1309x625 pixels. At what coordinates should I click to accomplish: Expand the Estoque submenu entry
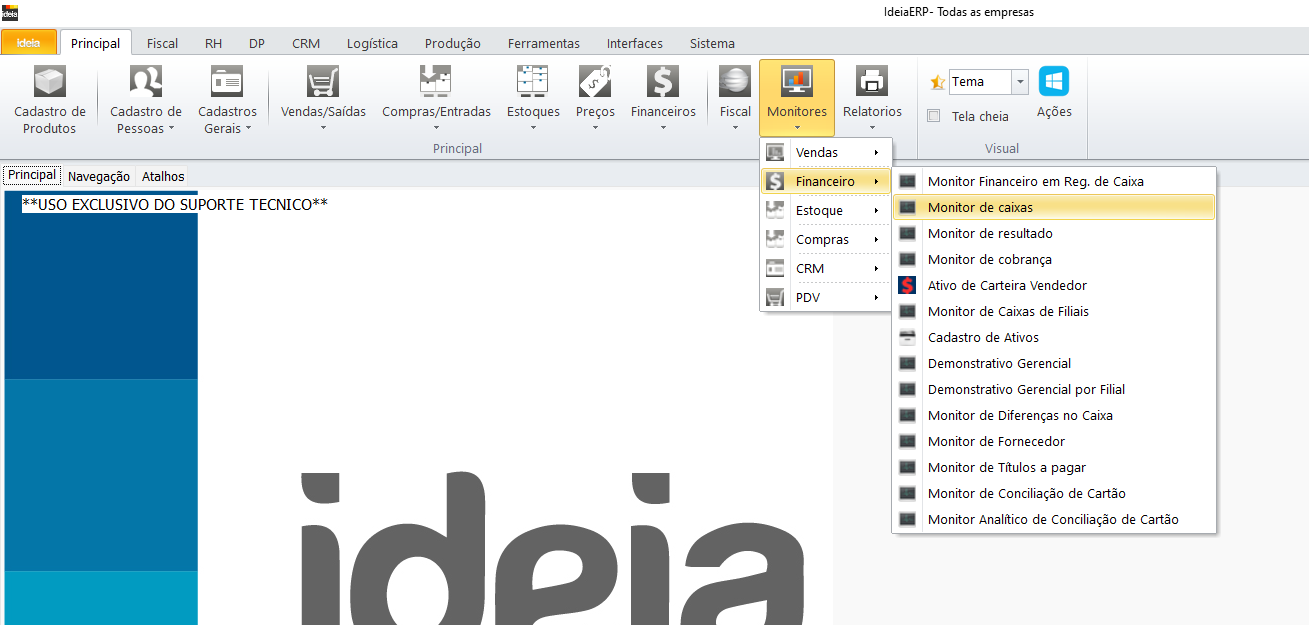tap(825, 211)
